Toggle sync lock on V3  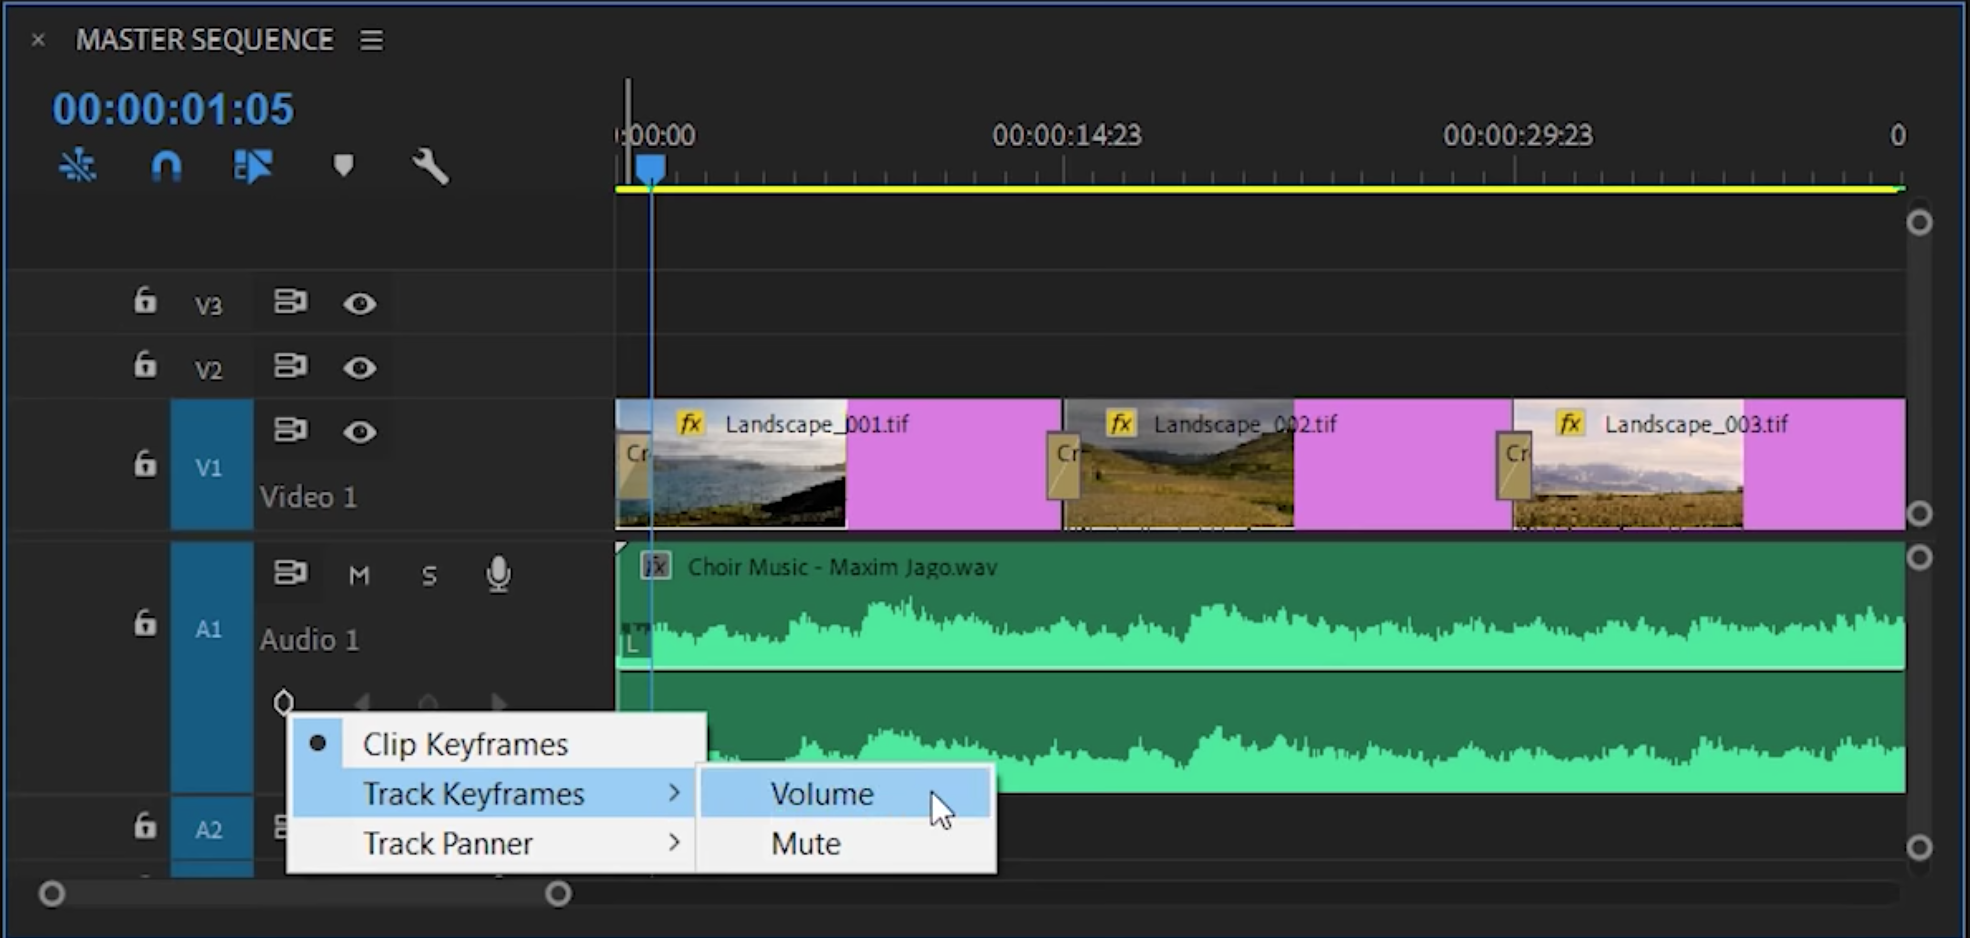tap(290, 301)
